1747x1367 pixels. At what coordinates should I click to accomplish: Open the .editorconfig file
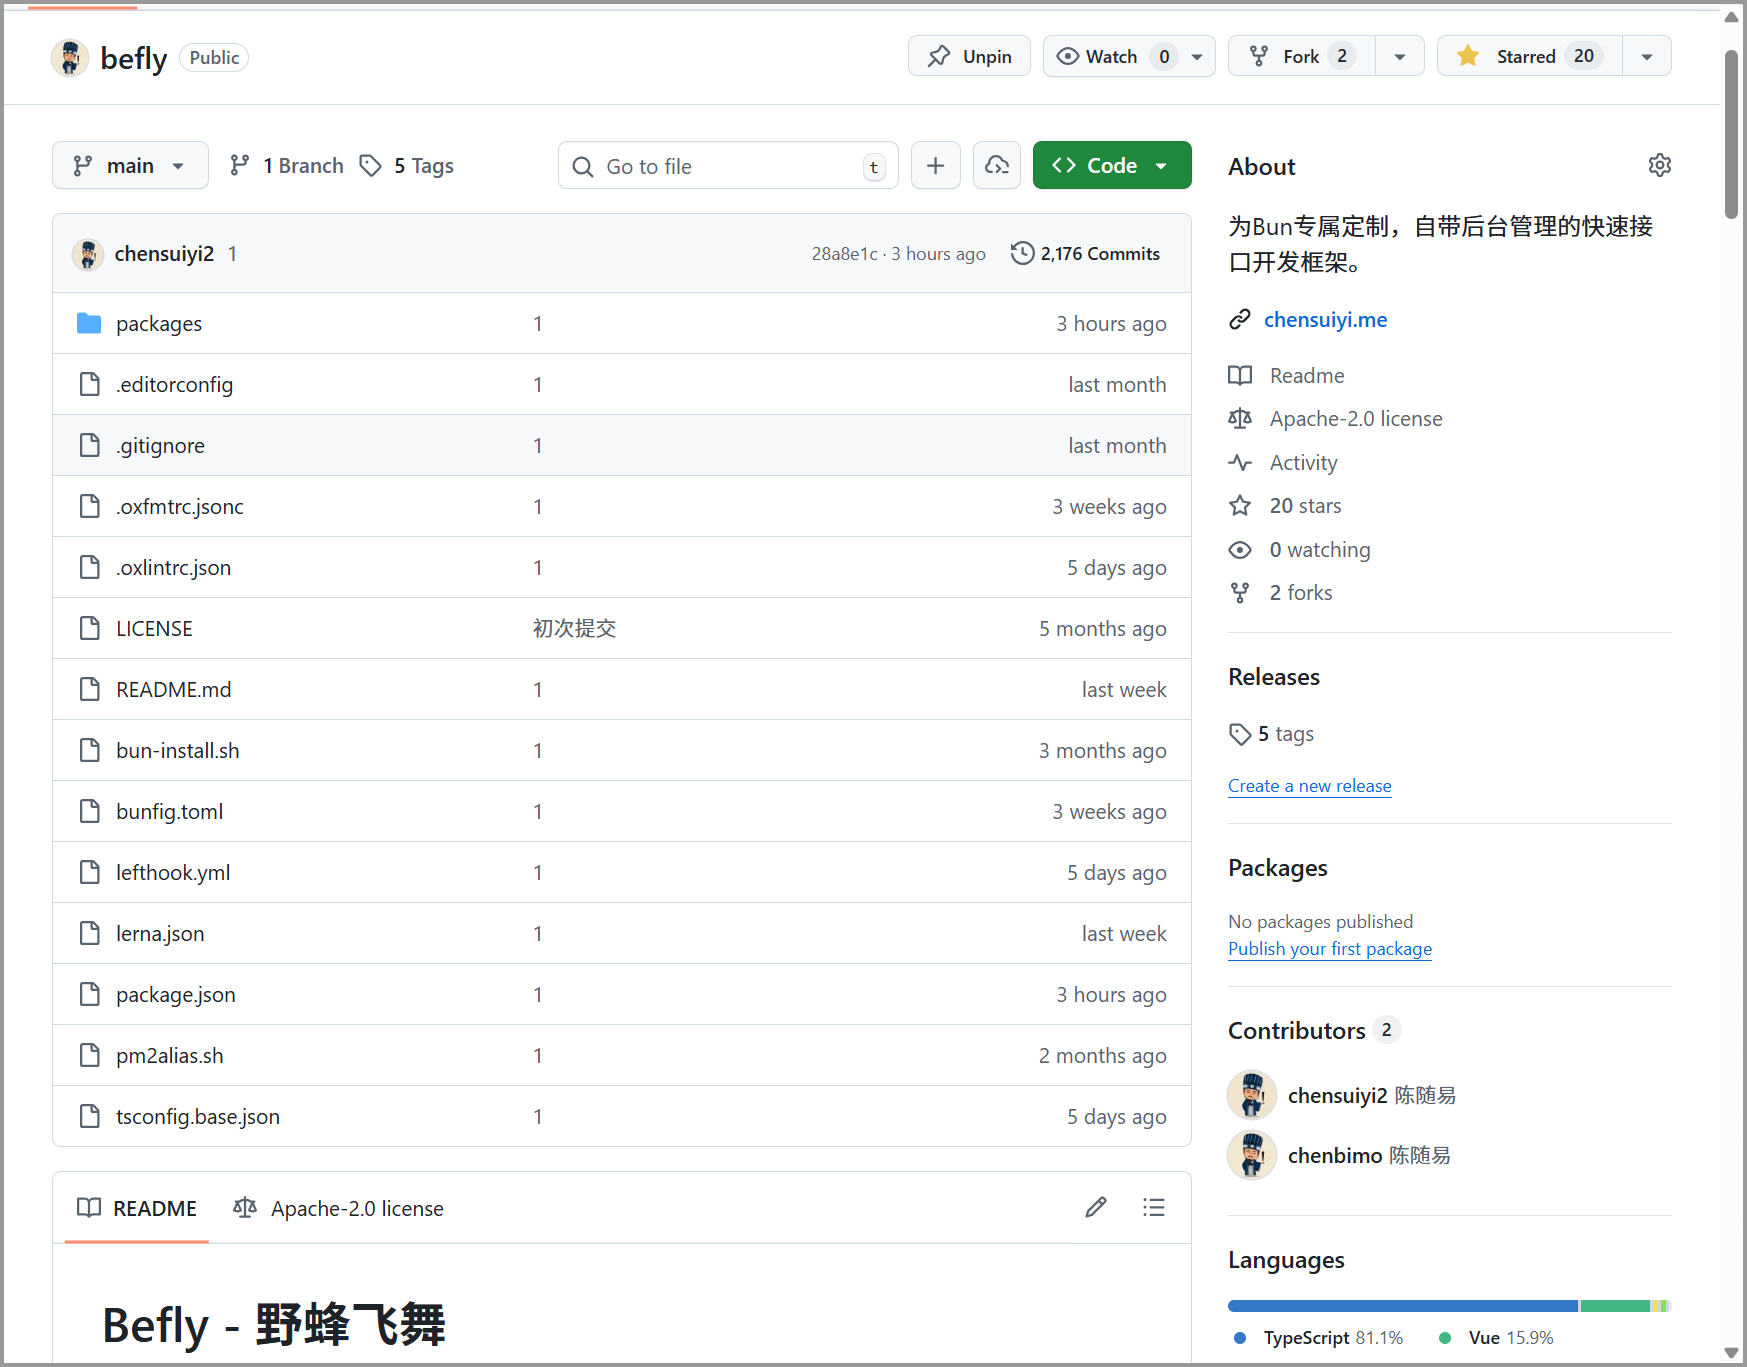(x=174, y=385)
